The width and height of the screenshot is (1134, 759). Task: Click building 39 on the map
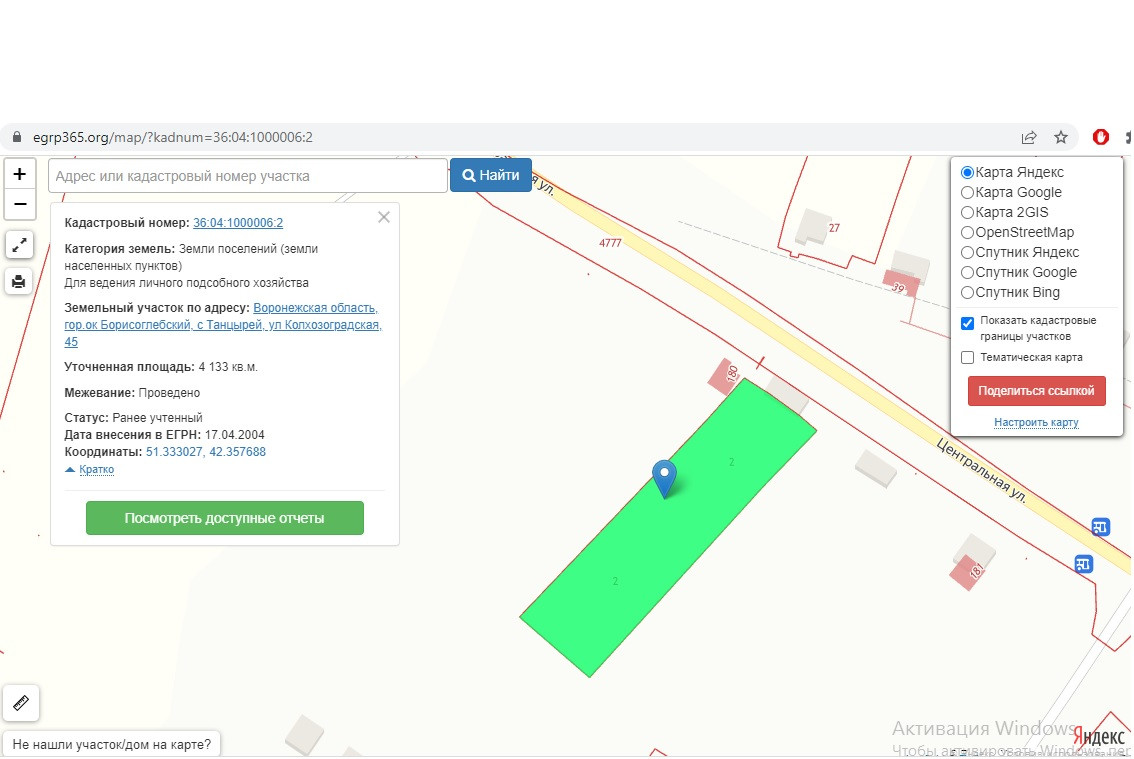pos(901,284)
